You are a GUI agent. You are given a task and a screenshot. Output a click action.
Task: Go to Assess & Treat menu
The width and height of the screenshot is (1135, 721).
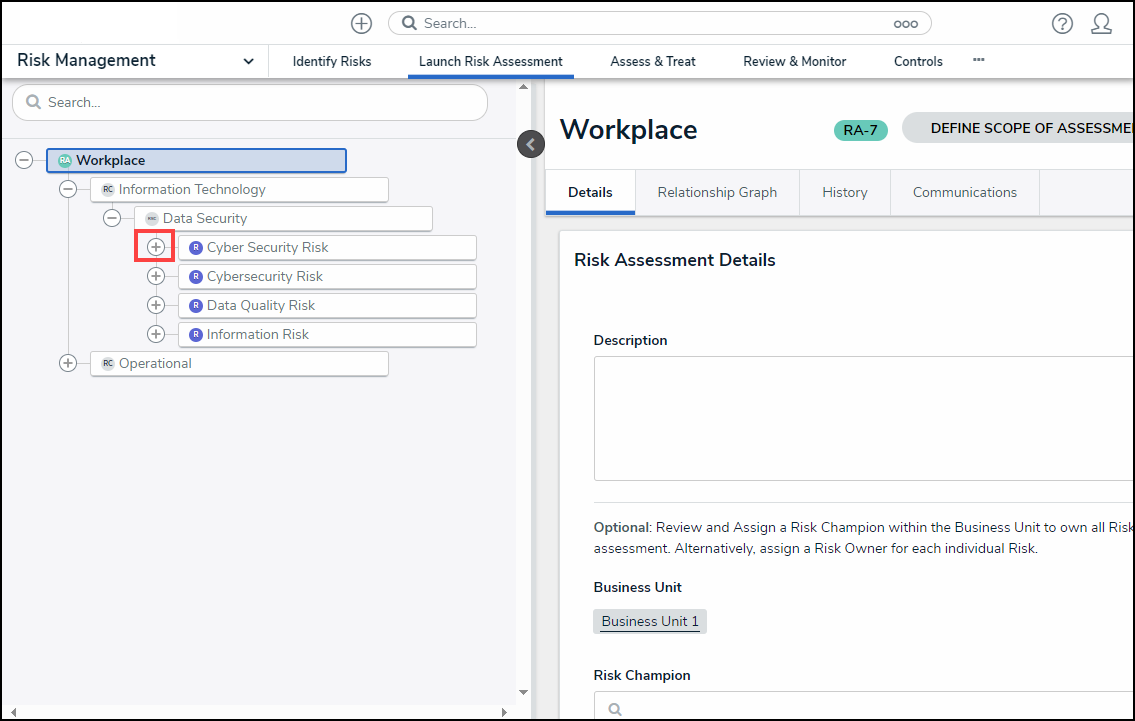653,61
